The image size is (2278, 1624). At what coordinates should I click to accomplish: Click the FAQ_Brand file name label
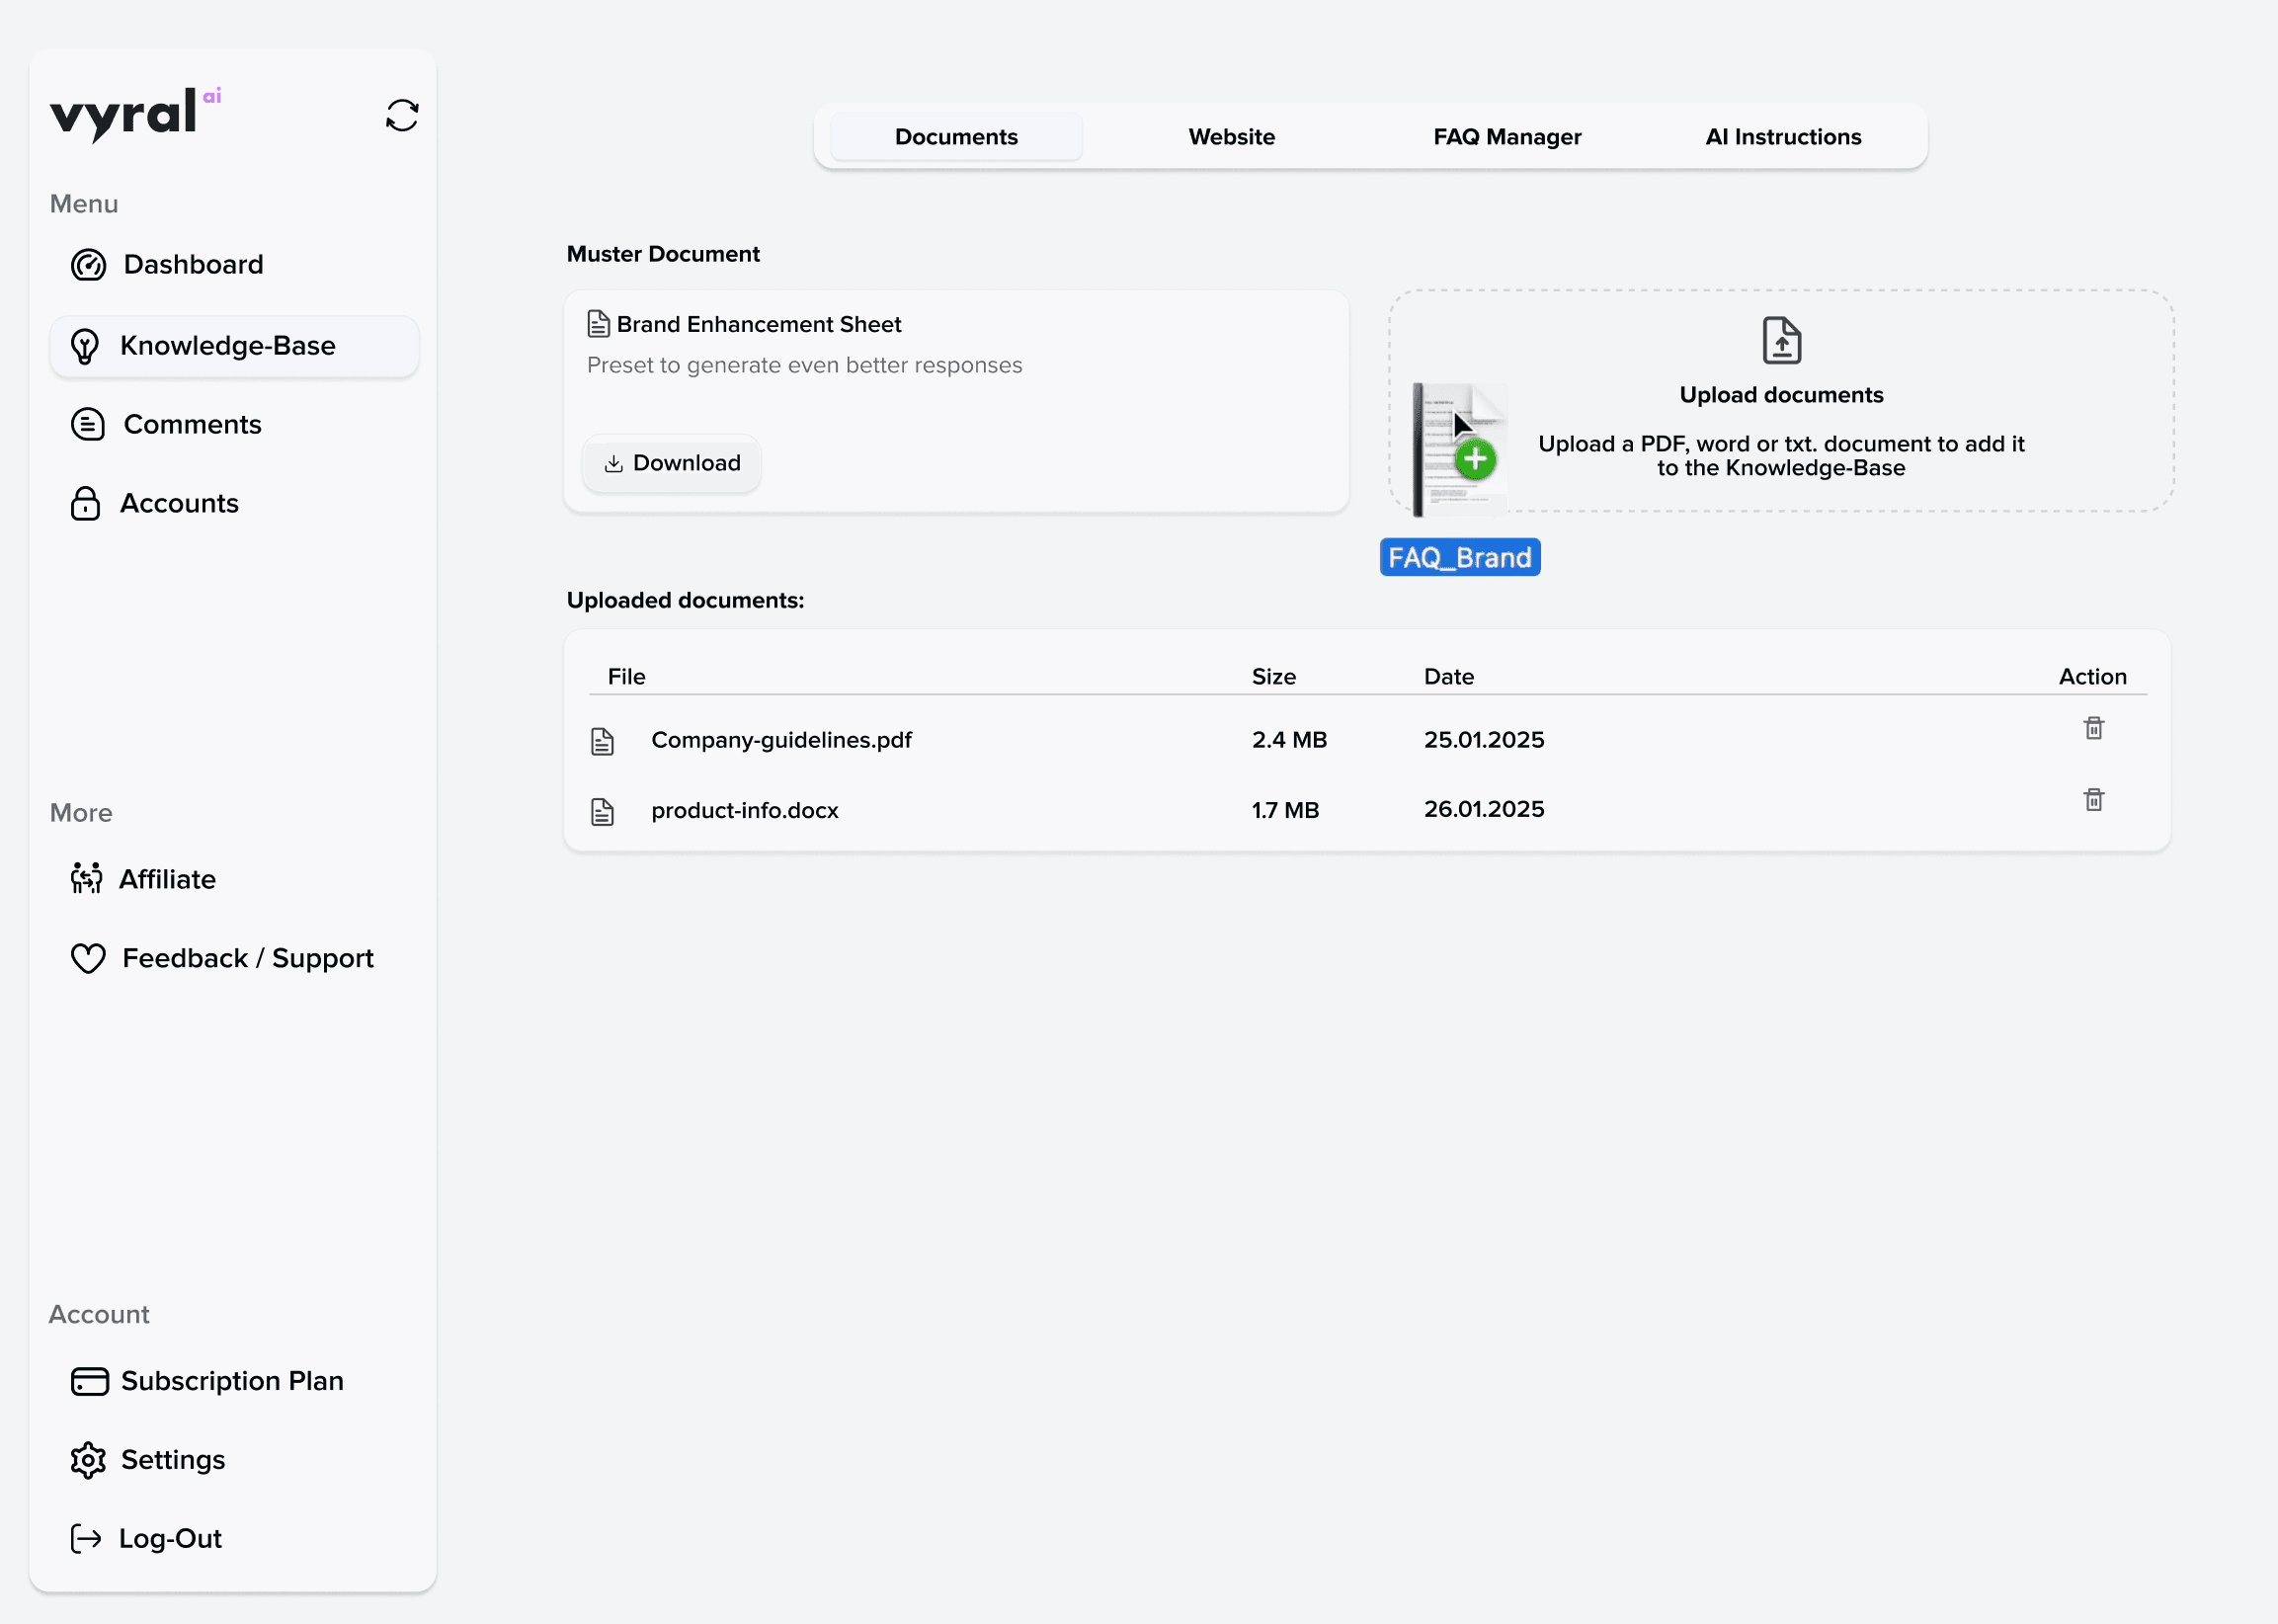pyautogui.click(x=1459, y=557)
